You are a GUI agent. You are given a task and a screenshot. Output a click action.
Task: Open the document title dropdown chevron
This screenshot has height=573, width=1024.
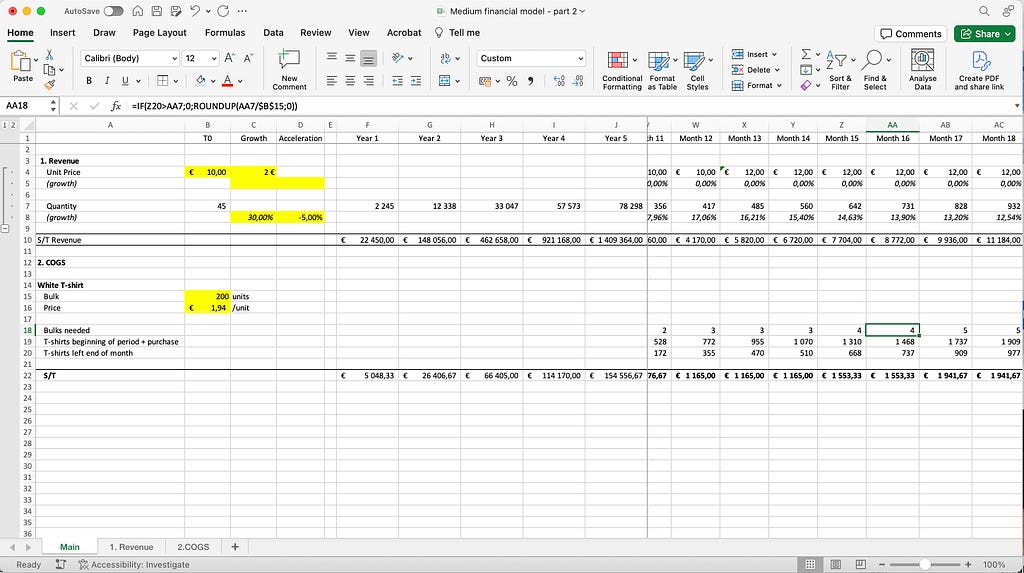582,11
